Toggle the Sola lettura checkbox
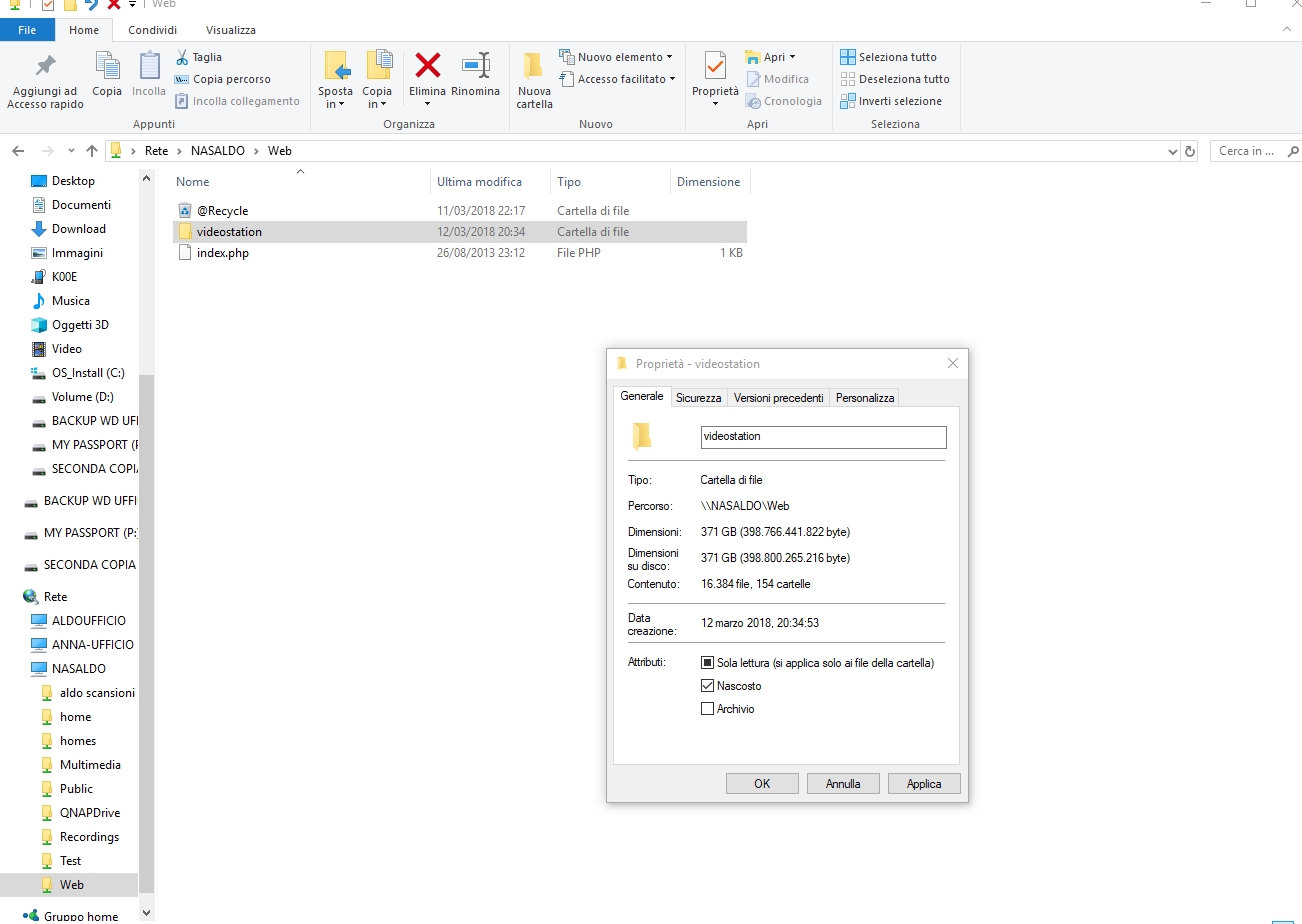The image size is (1302, 924). [x=707, y=663]
